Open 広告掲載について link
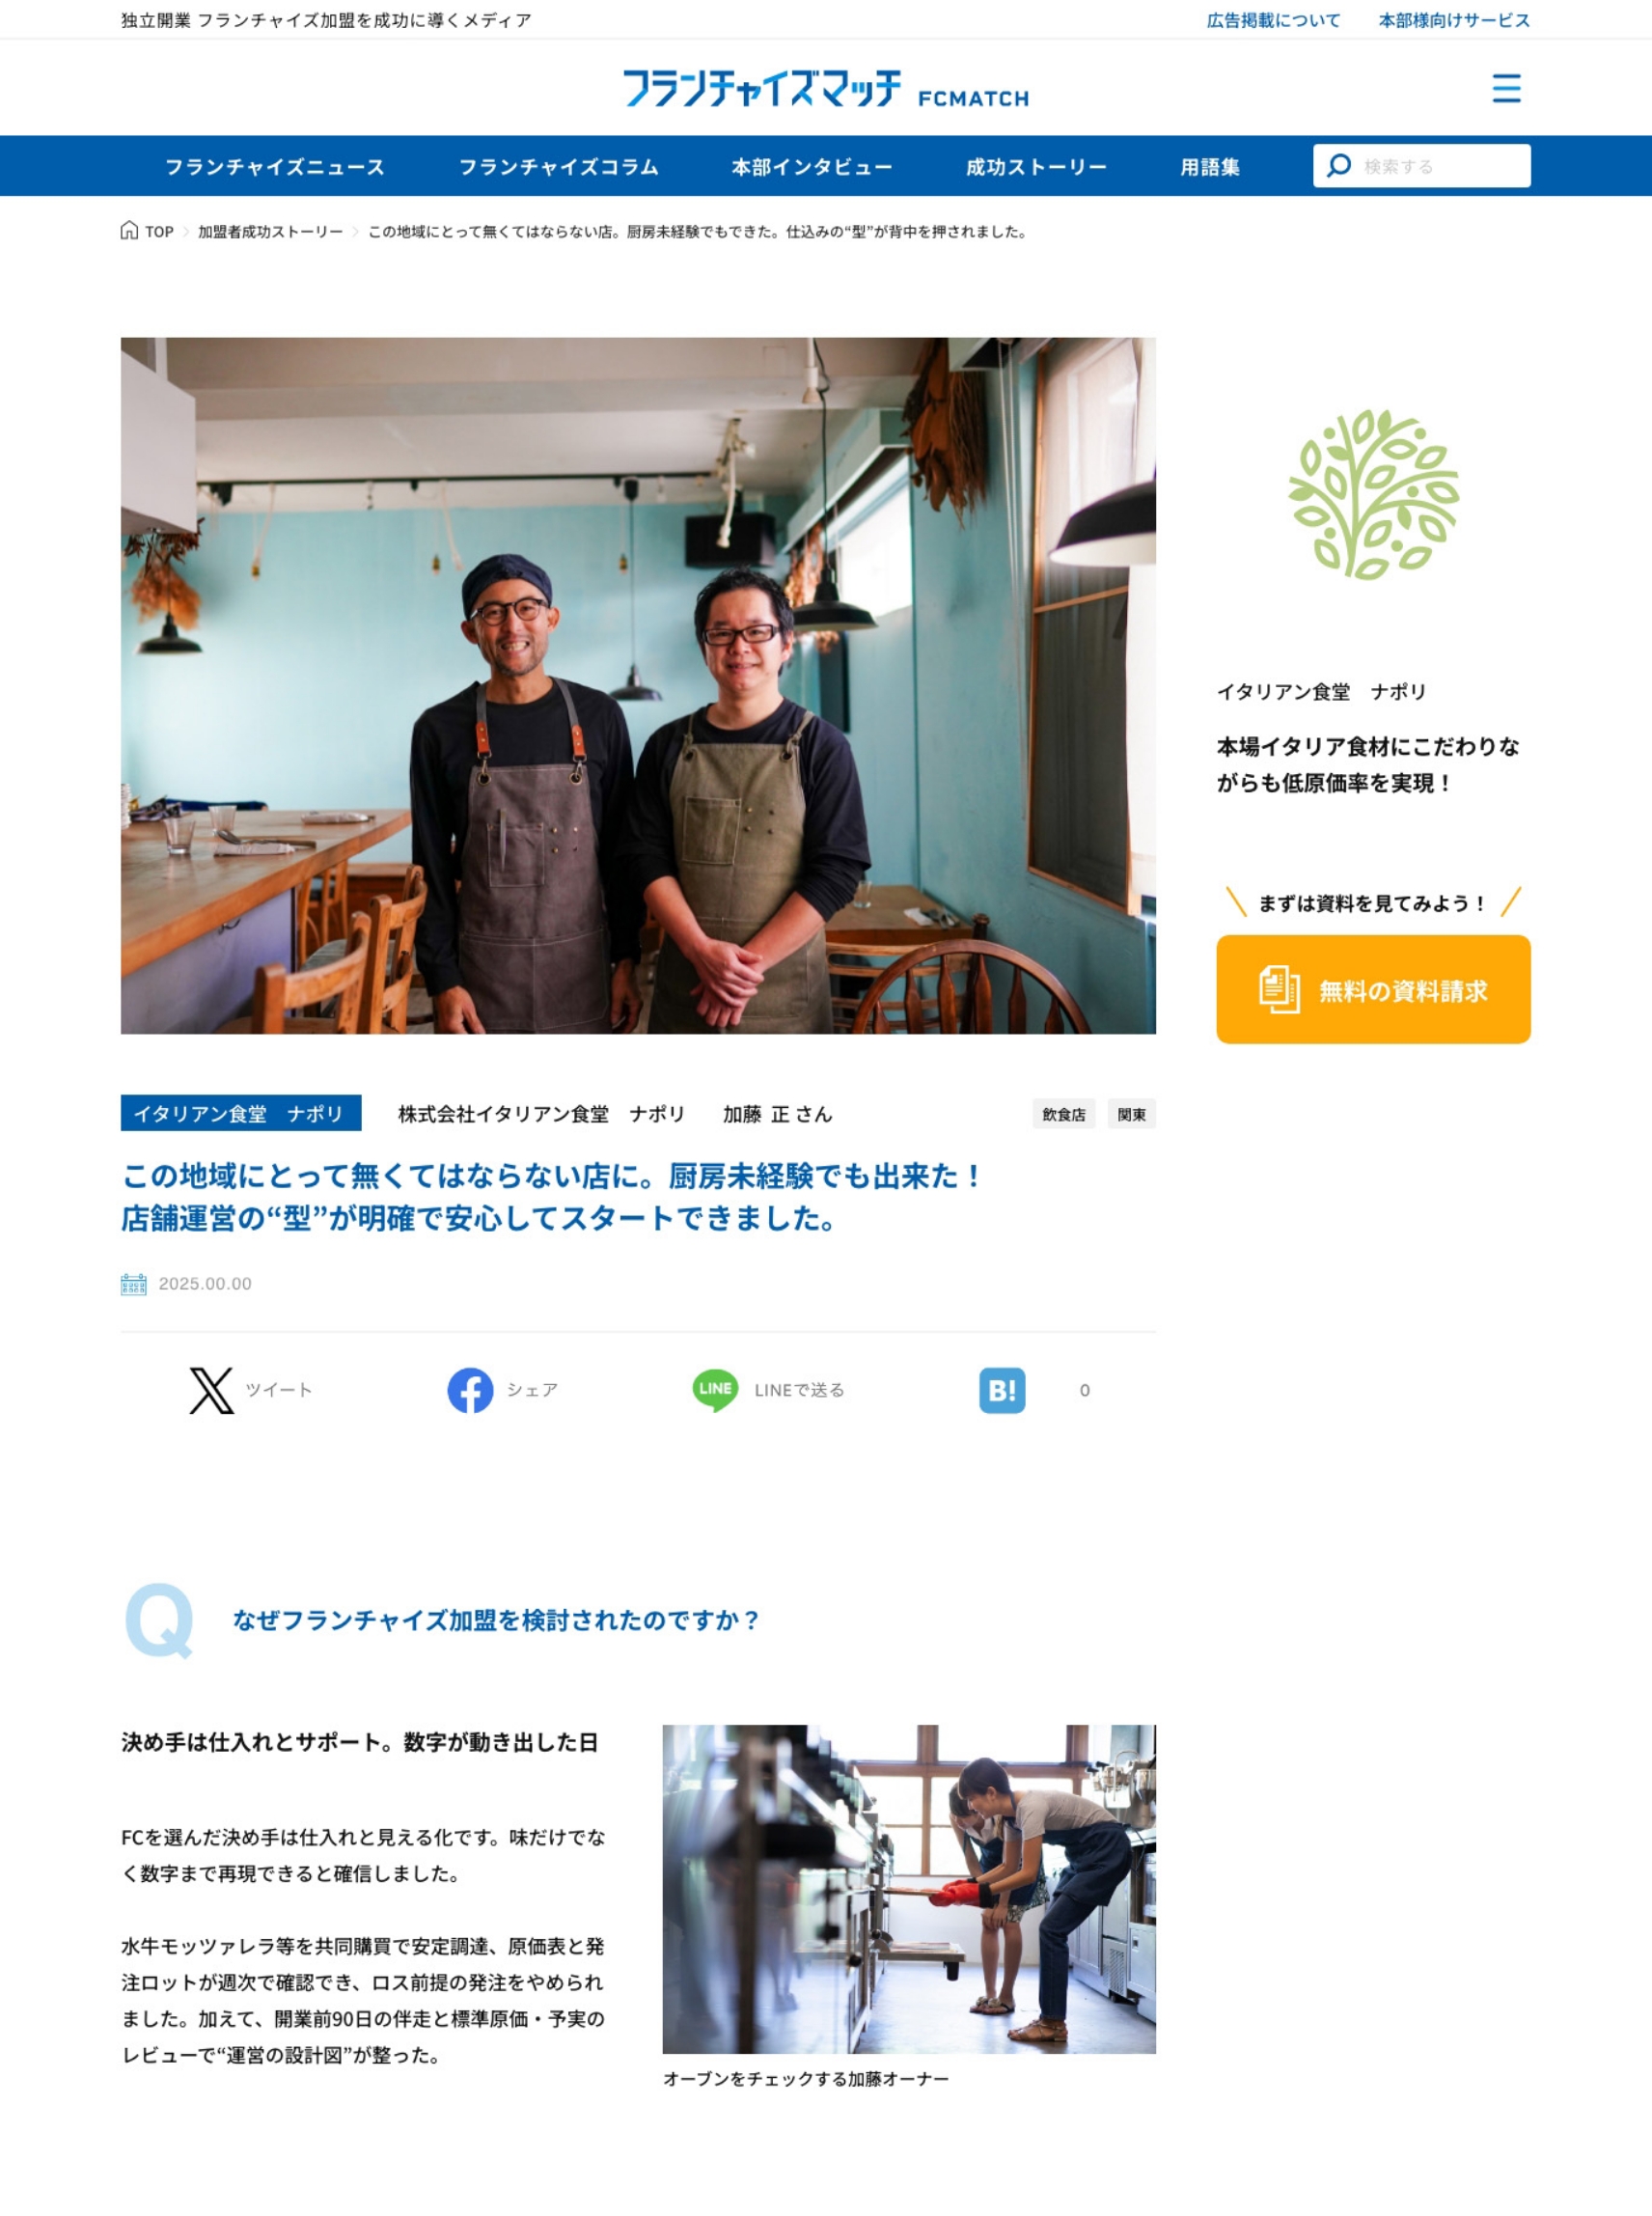Viewport: 1652px width, 2216px height. 1273,20
